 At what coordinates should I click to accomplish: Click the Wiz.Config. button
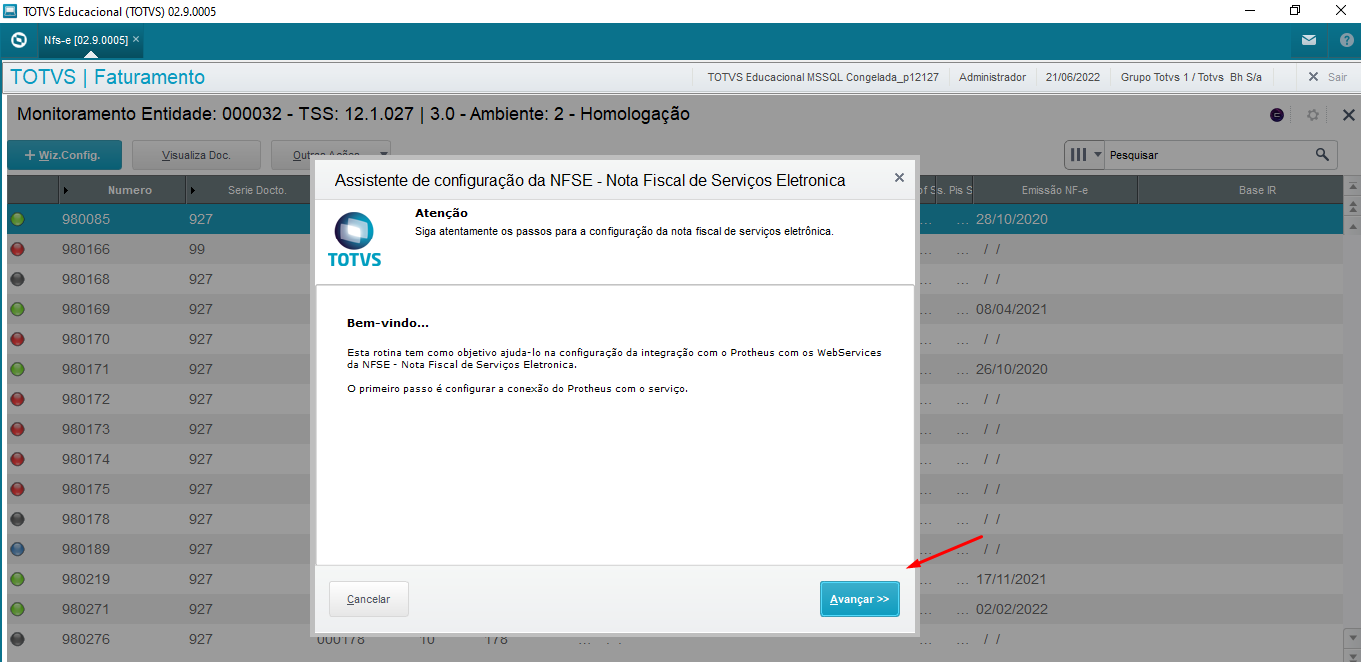pos(66,155)
